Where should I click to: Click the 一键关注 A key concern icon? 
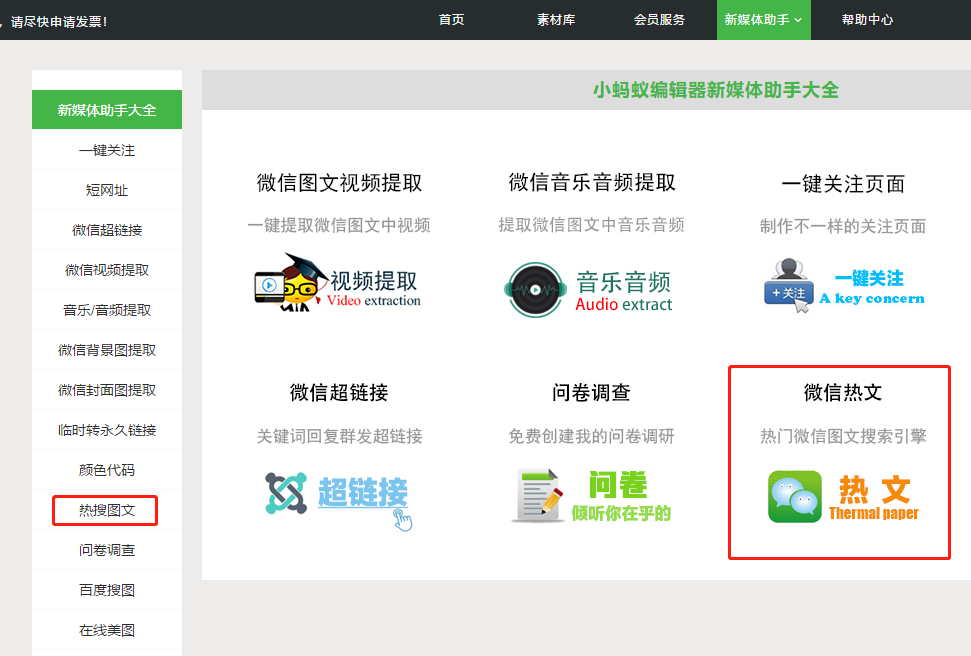click(x=844, y=286)
